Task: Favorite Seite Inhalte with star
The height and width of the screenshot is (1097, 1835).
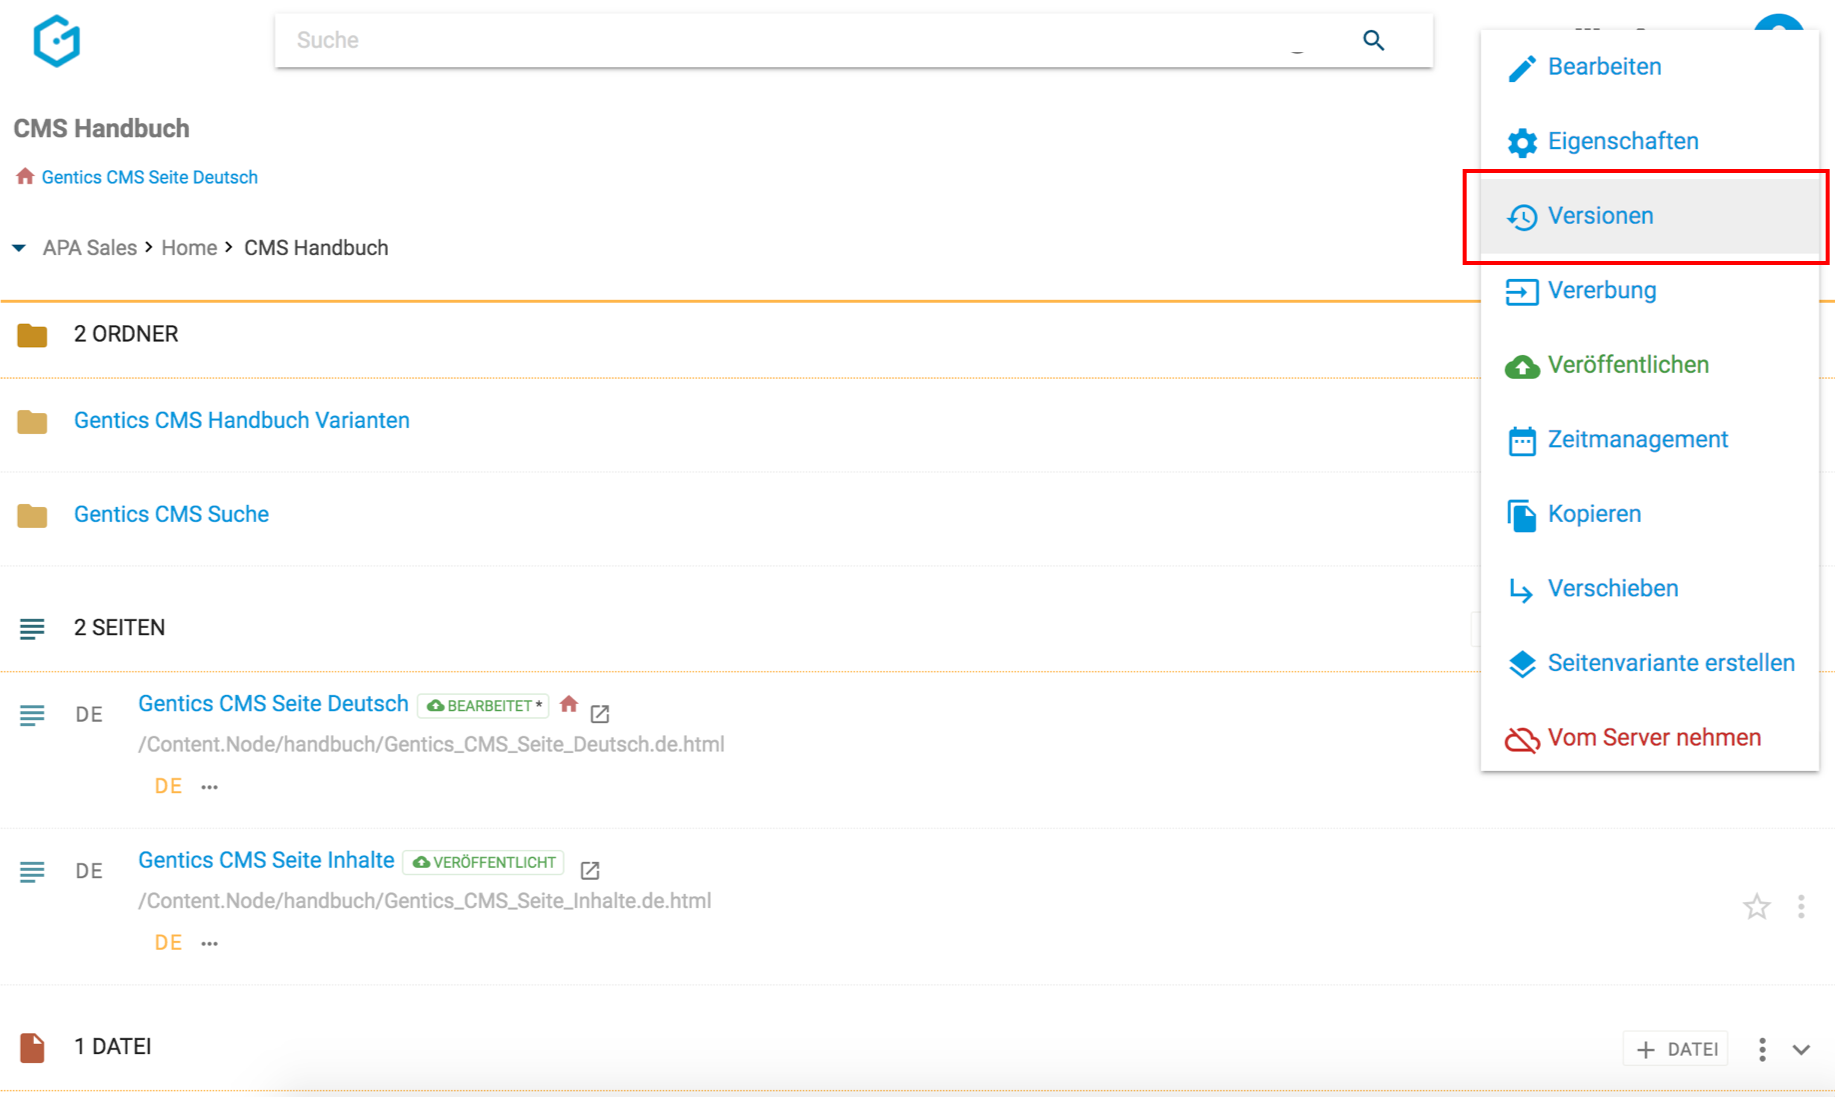Action: tap(1757, 907)
